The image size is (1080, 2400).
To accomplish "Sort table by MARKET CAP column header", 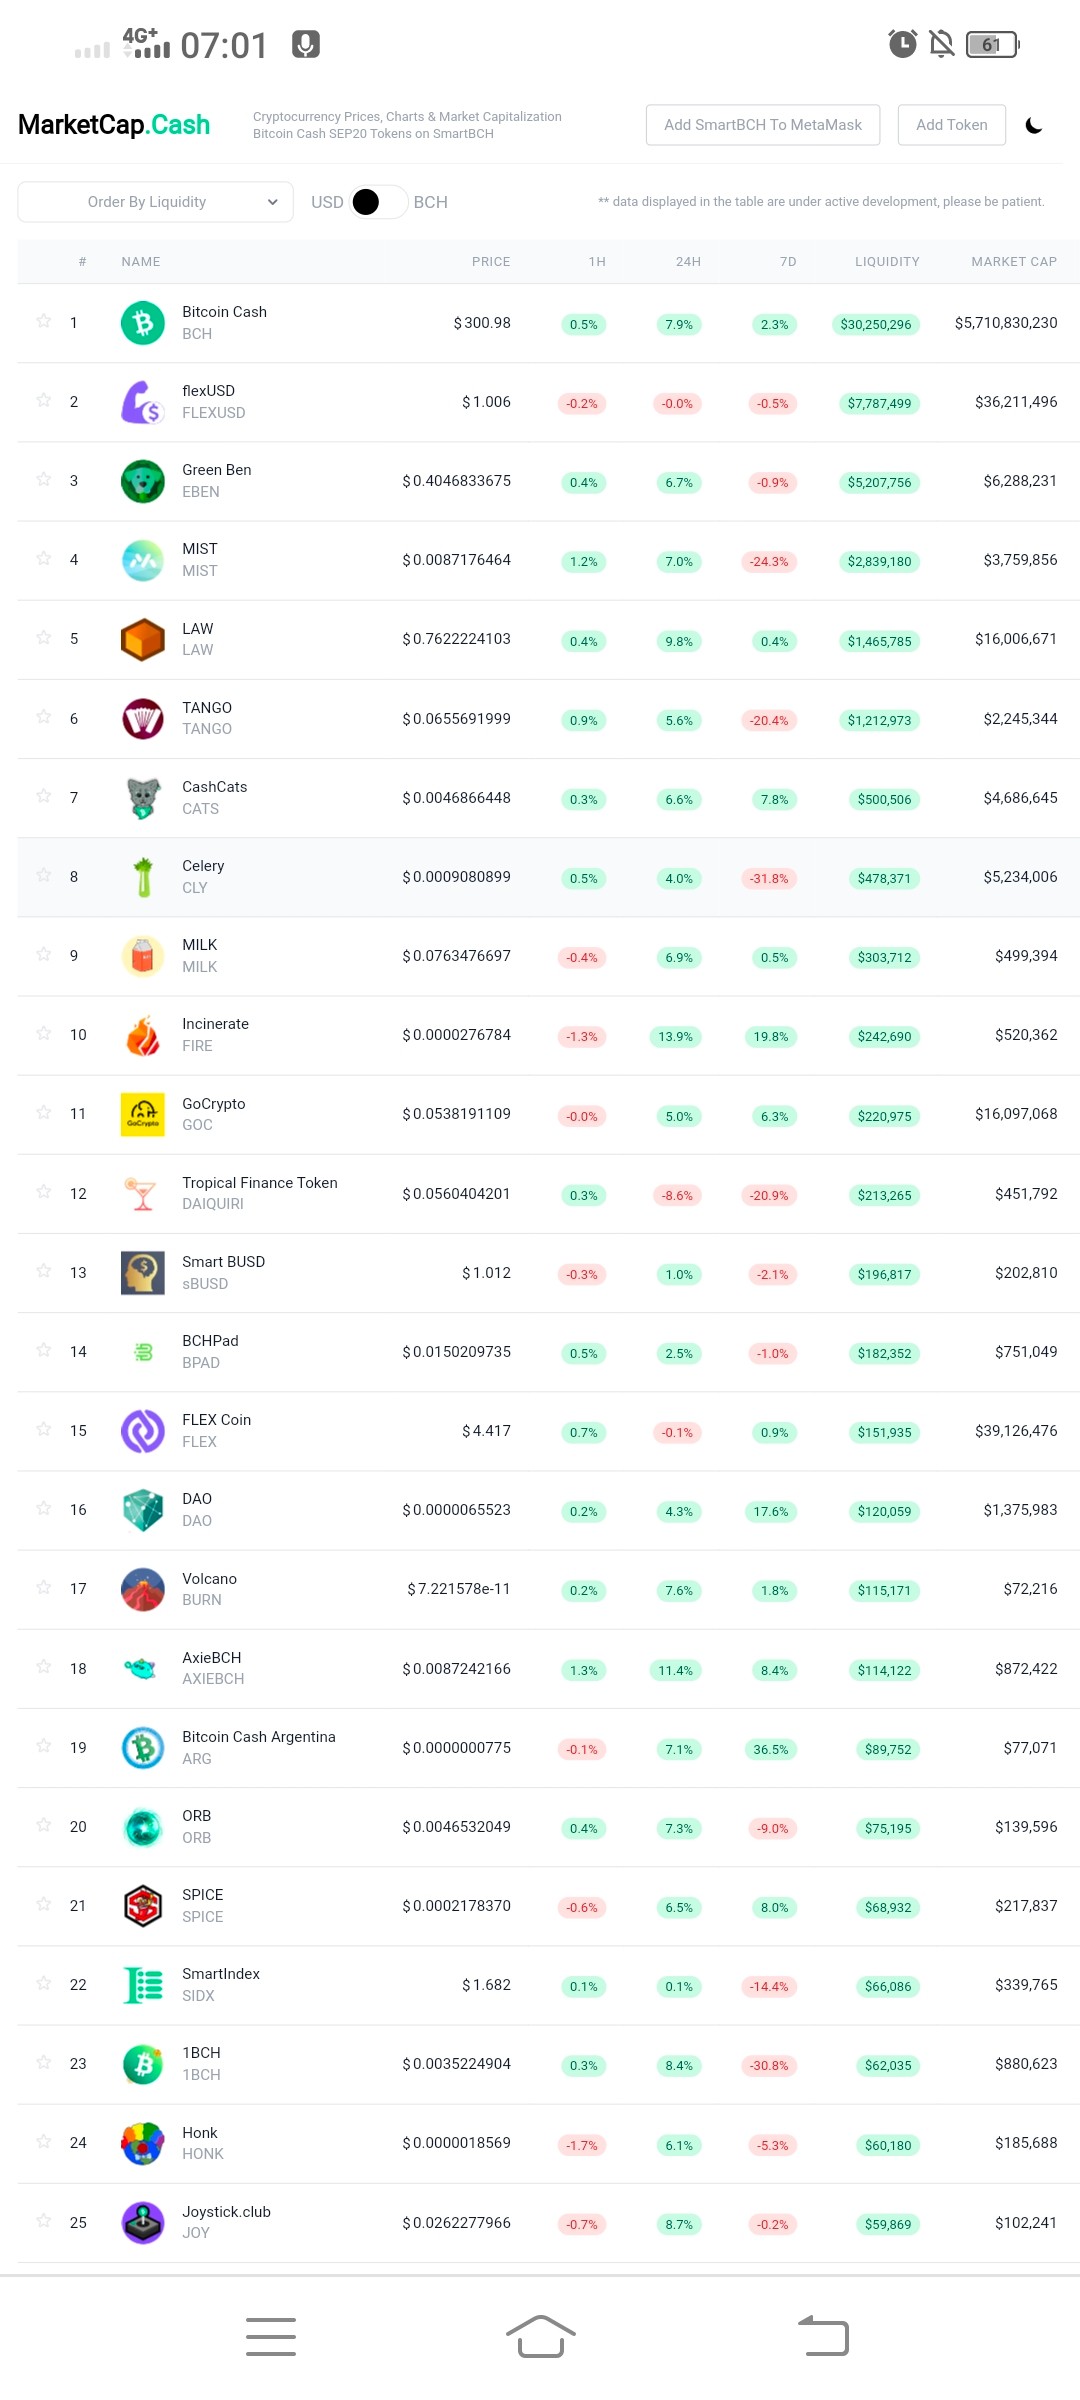I will pyautogui.click(x=1014, y=262).
